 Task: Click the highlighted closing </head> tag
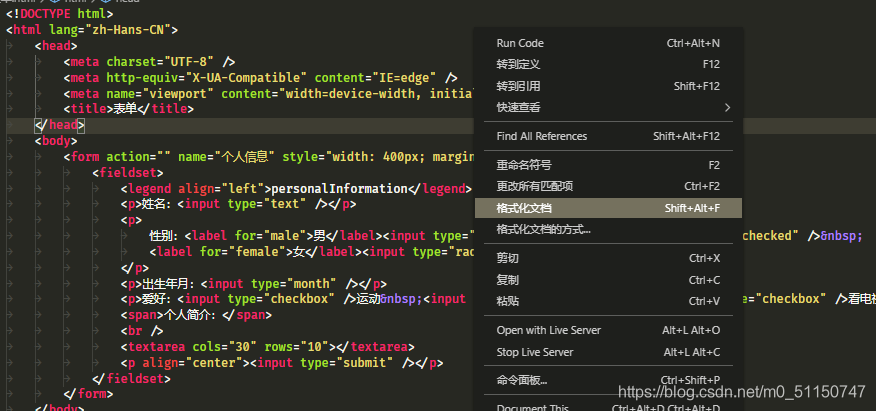pos(59,125)
